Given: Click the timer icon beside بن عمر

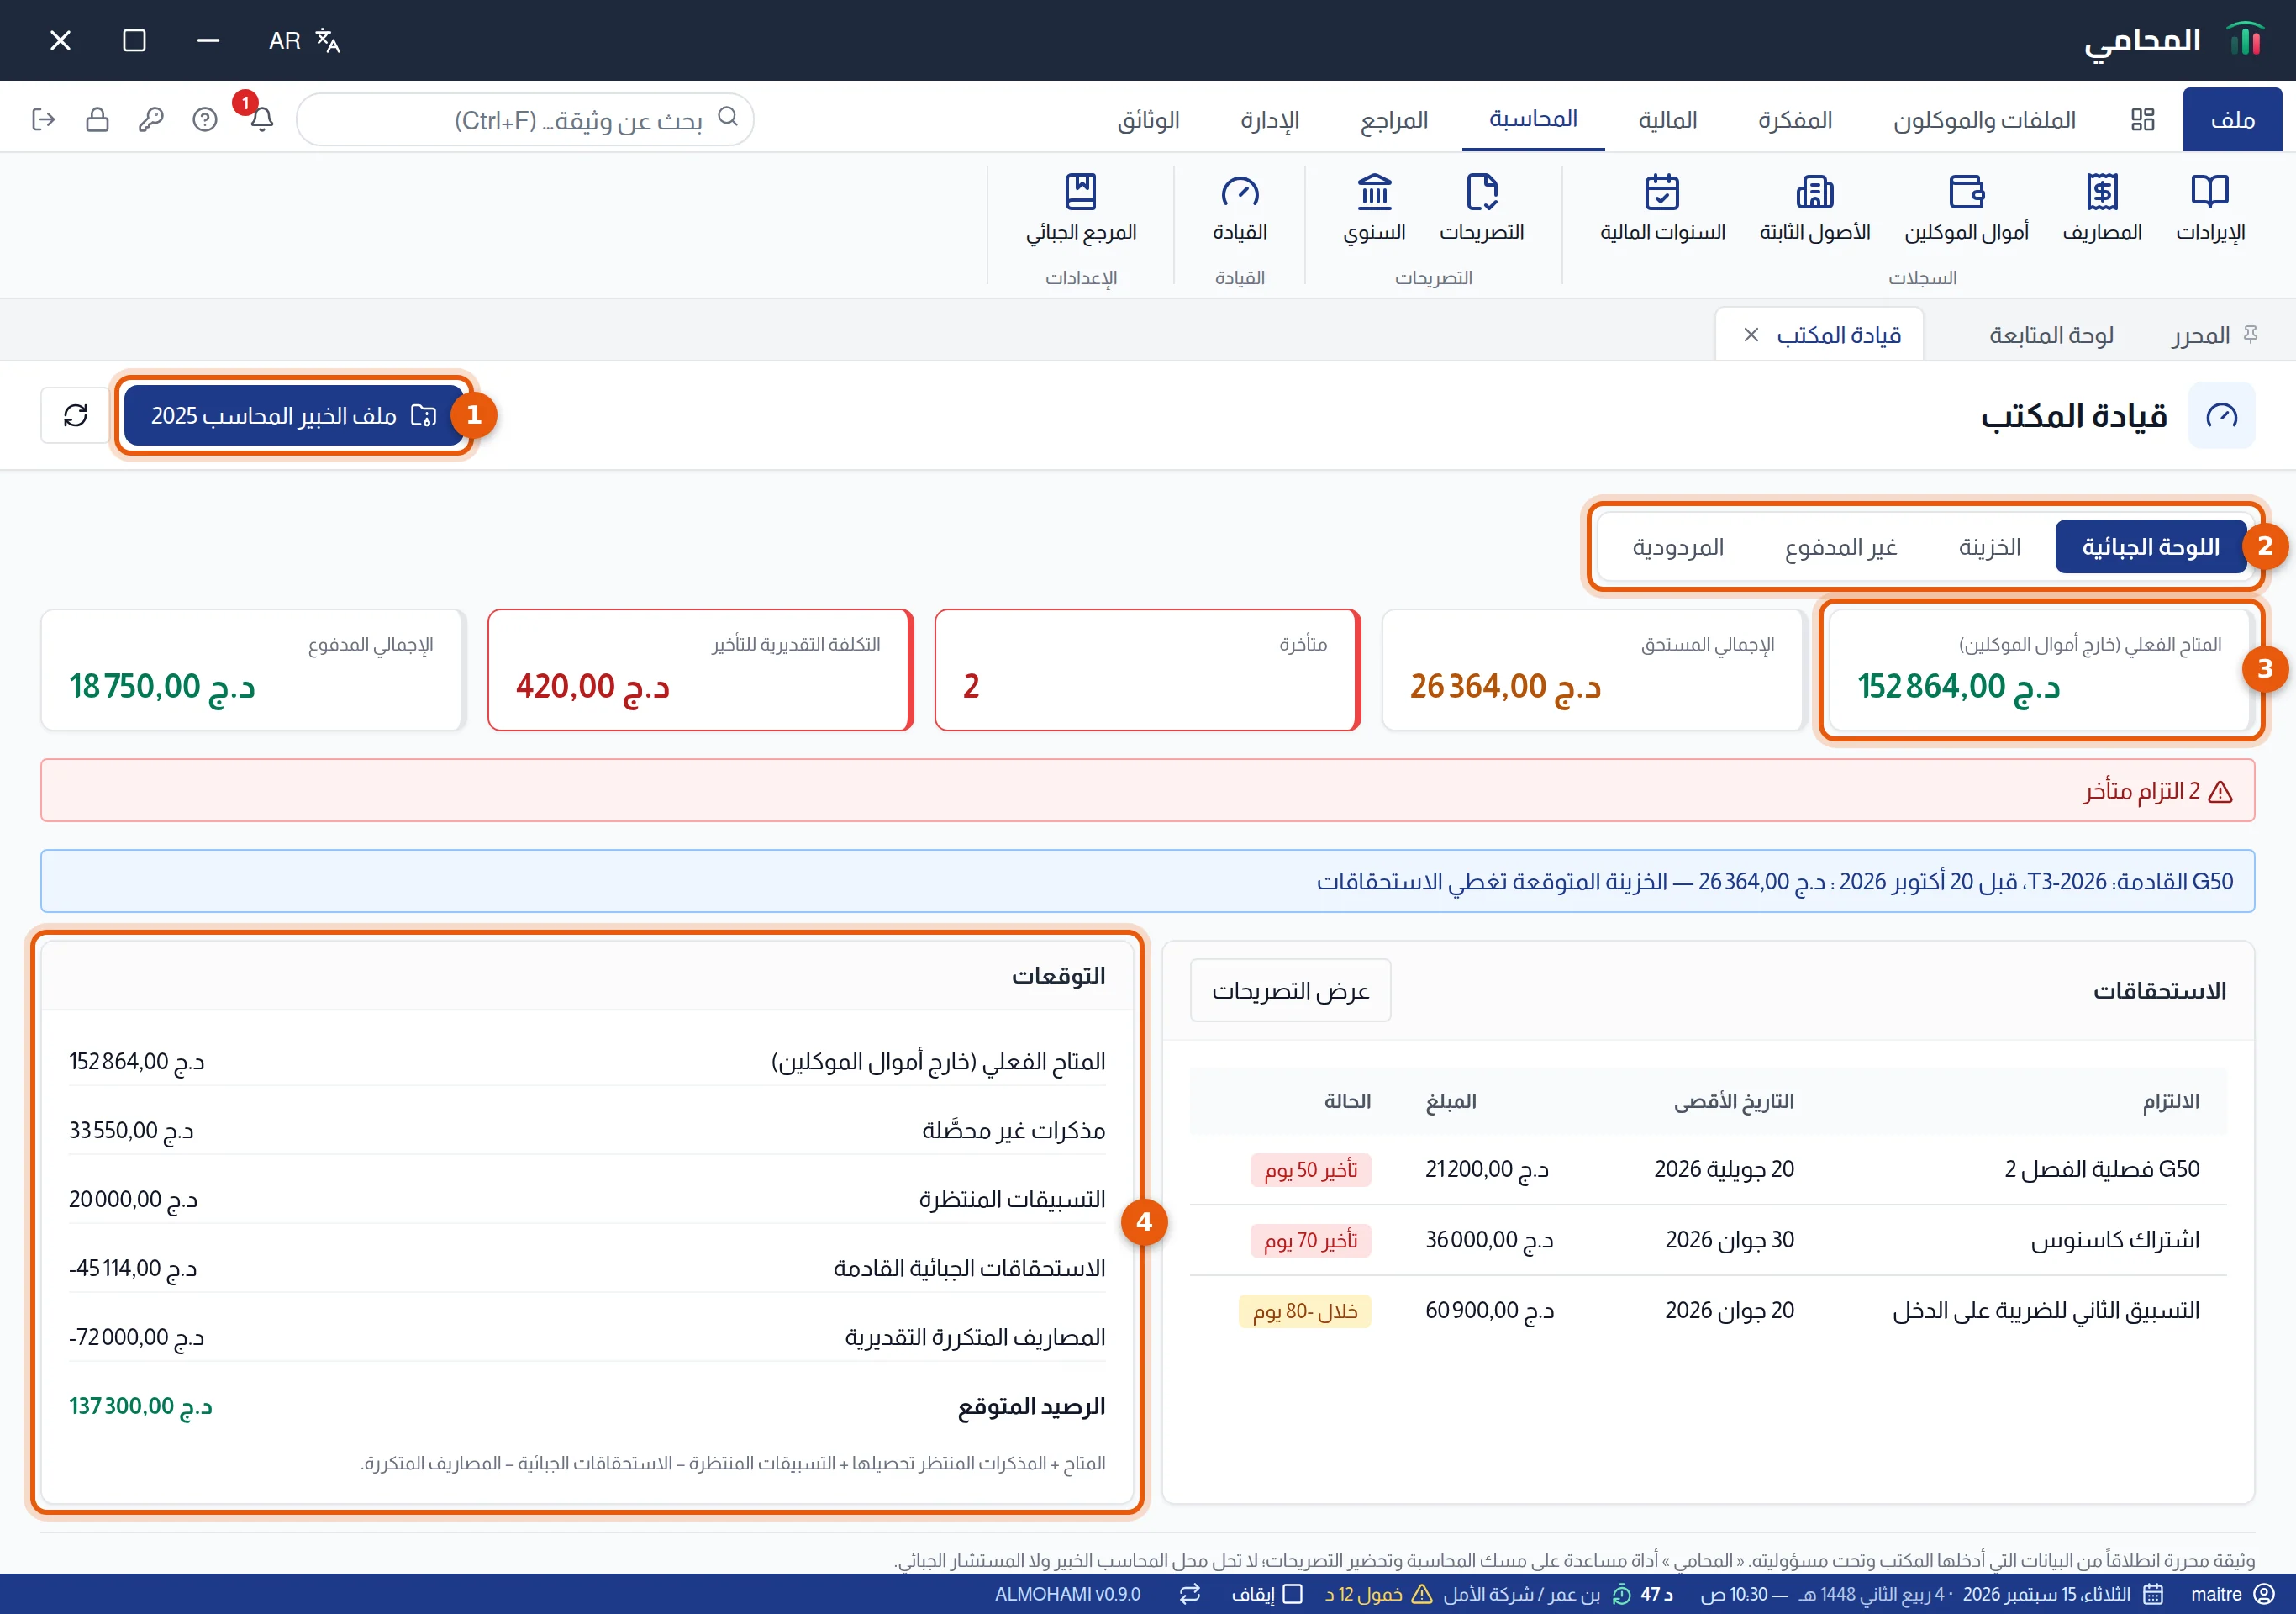Looking at the screenshot, I should click(x=1622, y=1594).
